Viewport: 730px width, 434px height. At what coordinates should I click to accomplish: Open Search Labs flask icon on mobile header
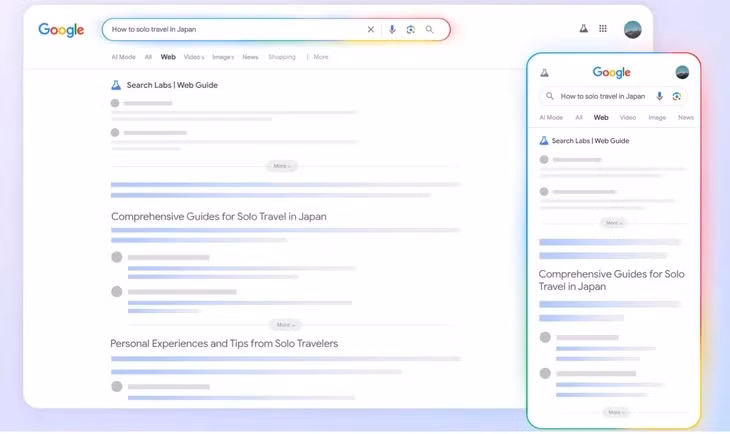(x=544, y=73)
